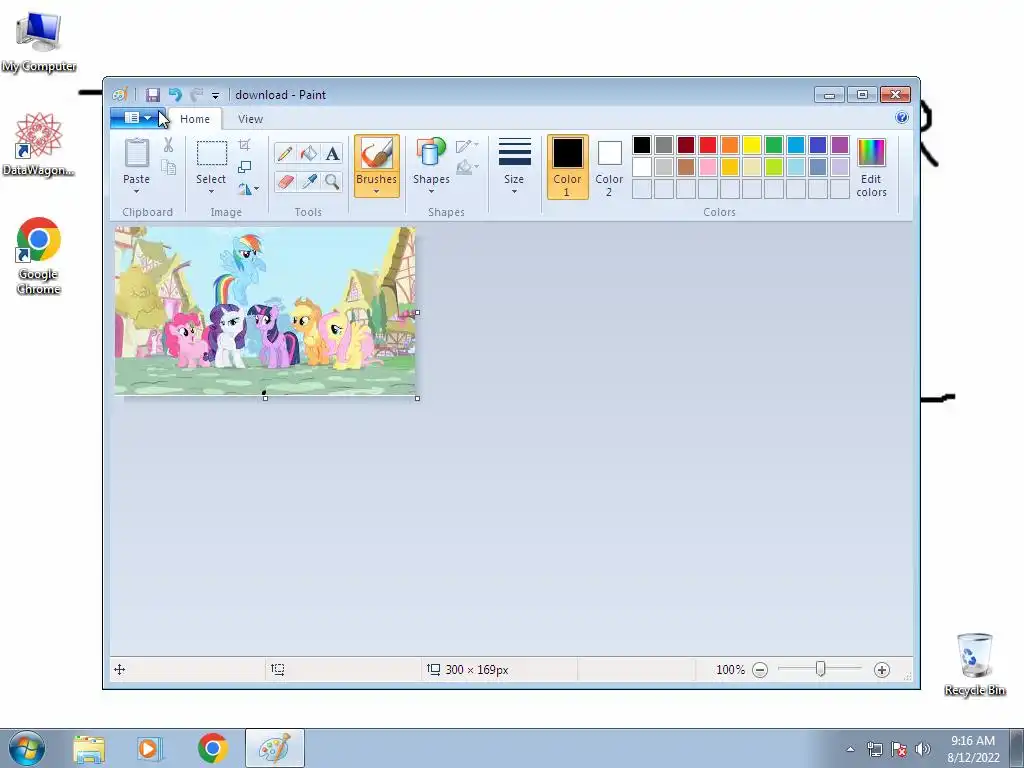Screen dimensions: 1024x768
Task: Click the pony image canvas
Action: tap(265, 311)
